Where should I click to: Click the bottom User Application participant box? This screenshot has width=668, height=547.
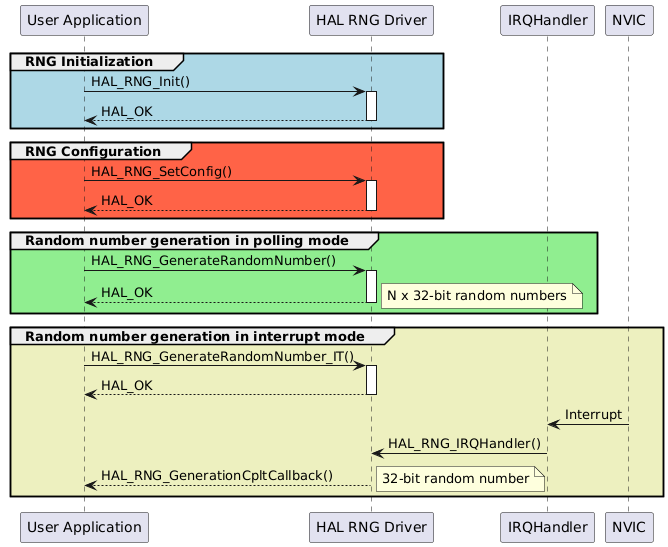(84, 527)
